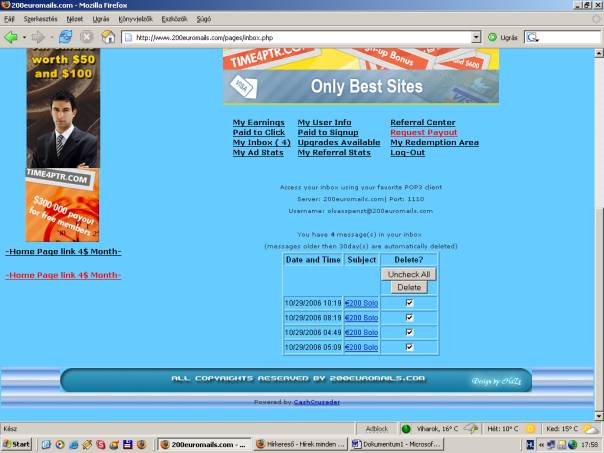Click the Reload page toolbar icon
604x453 pixels.
66,37
